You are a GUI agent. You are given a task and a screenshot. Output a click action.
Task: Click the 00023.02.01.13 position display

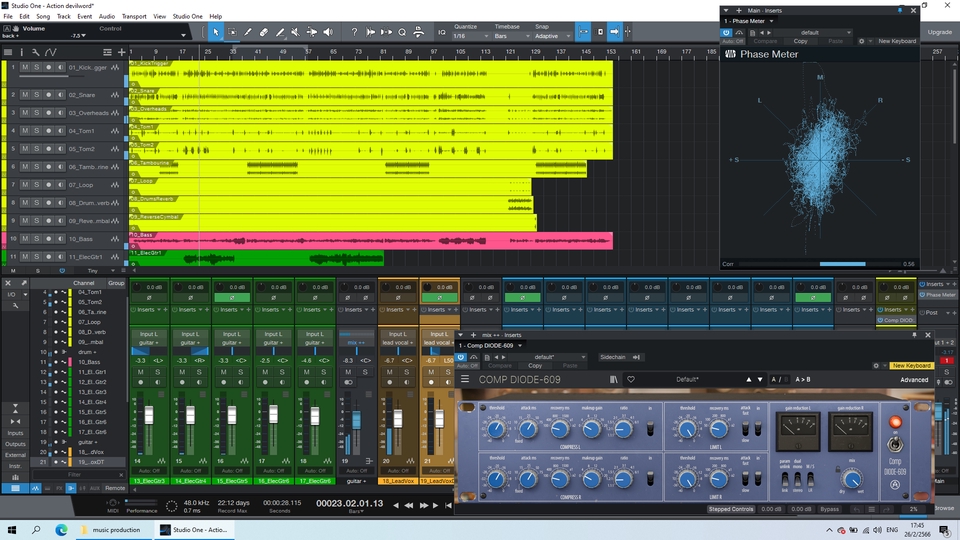350,503
